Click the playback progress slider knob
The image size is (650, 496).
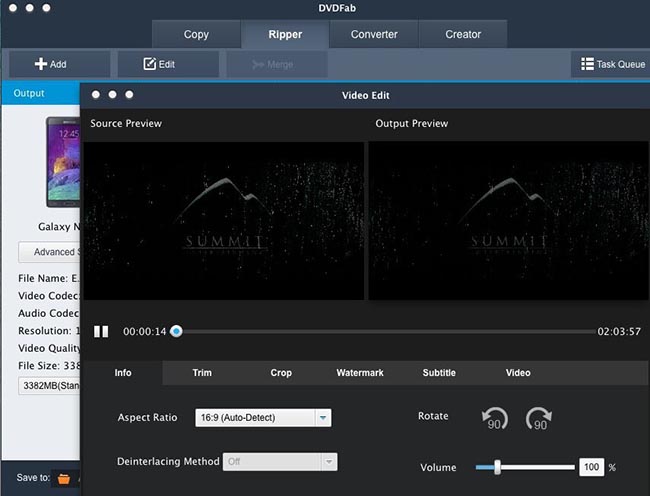click(176, 331)
